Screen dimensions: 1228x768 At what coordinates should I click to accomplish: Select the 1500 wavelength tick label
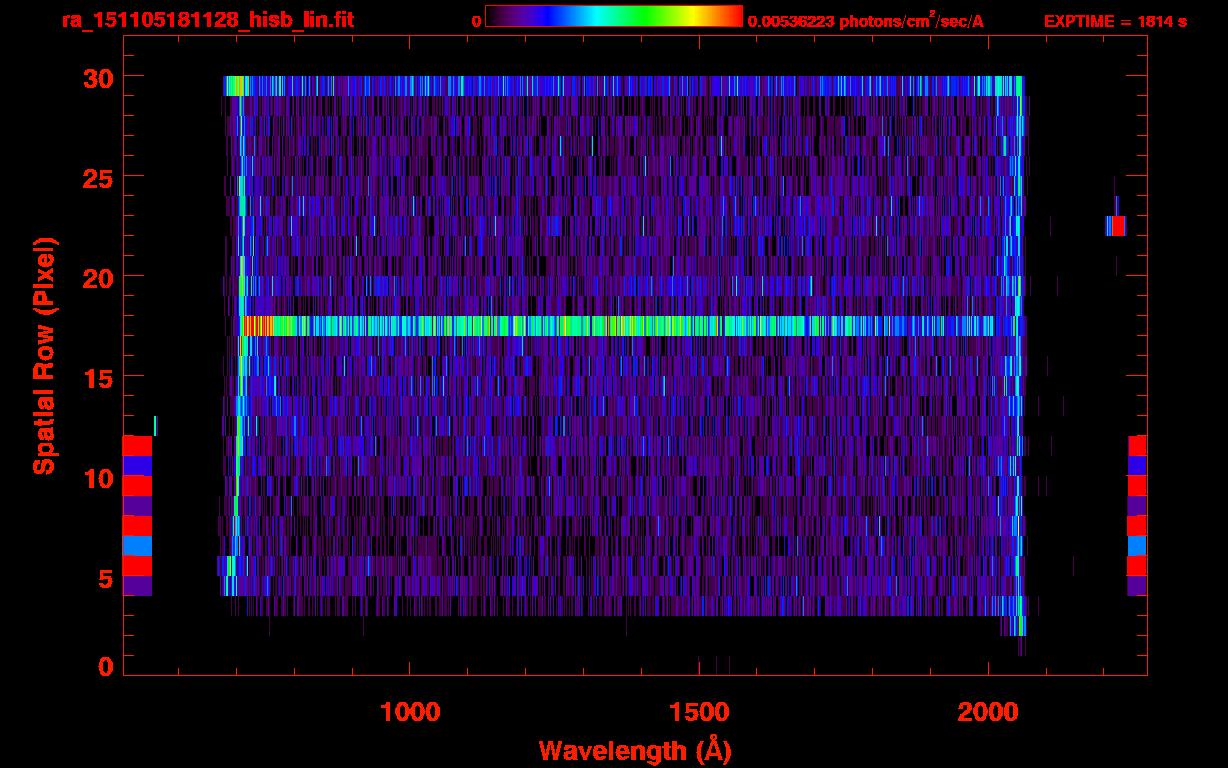pos(699,712)
